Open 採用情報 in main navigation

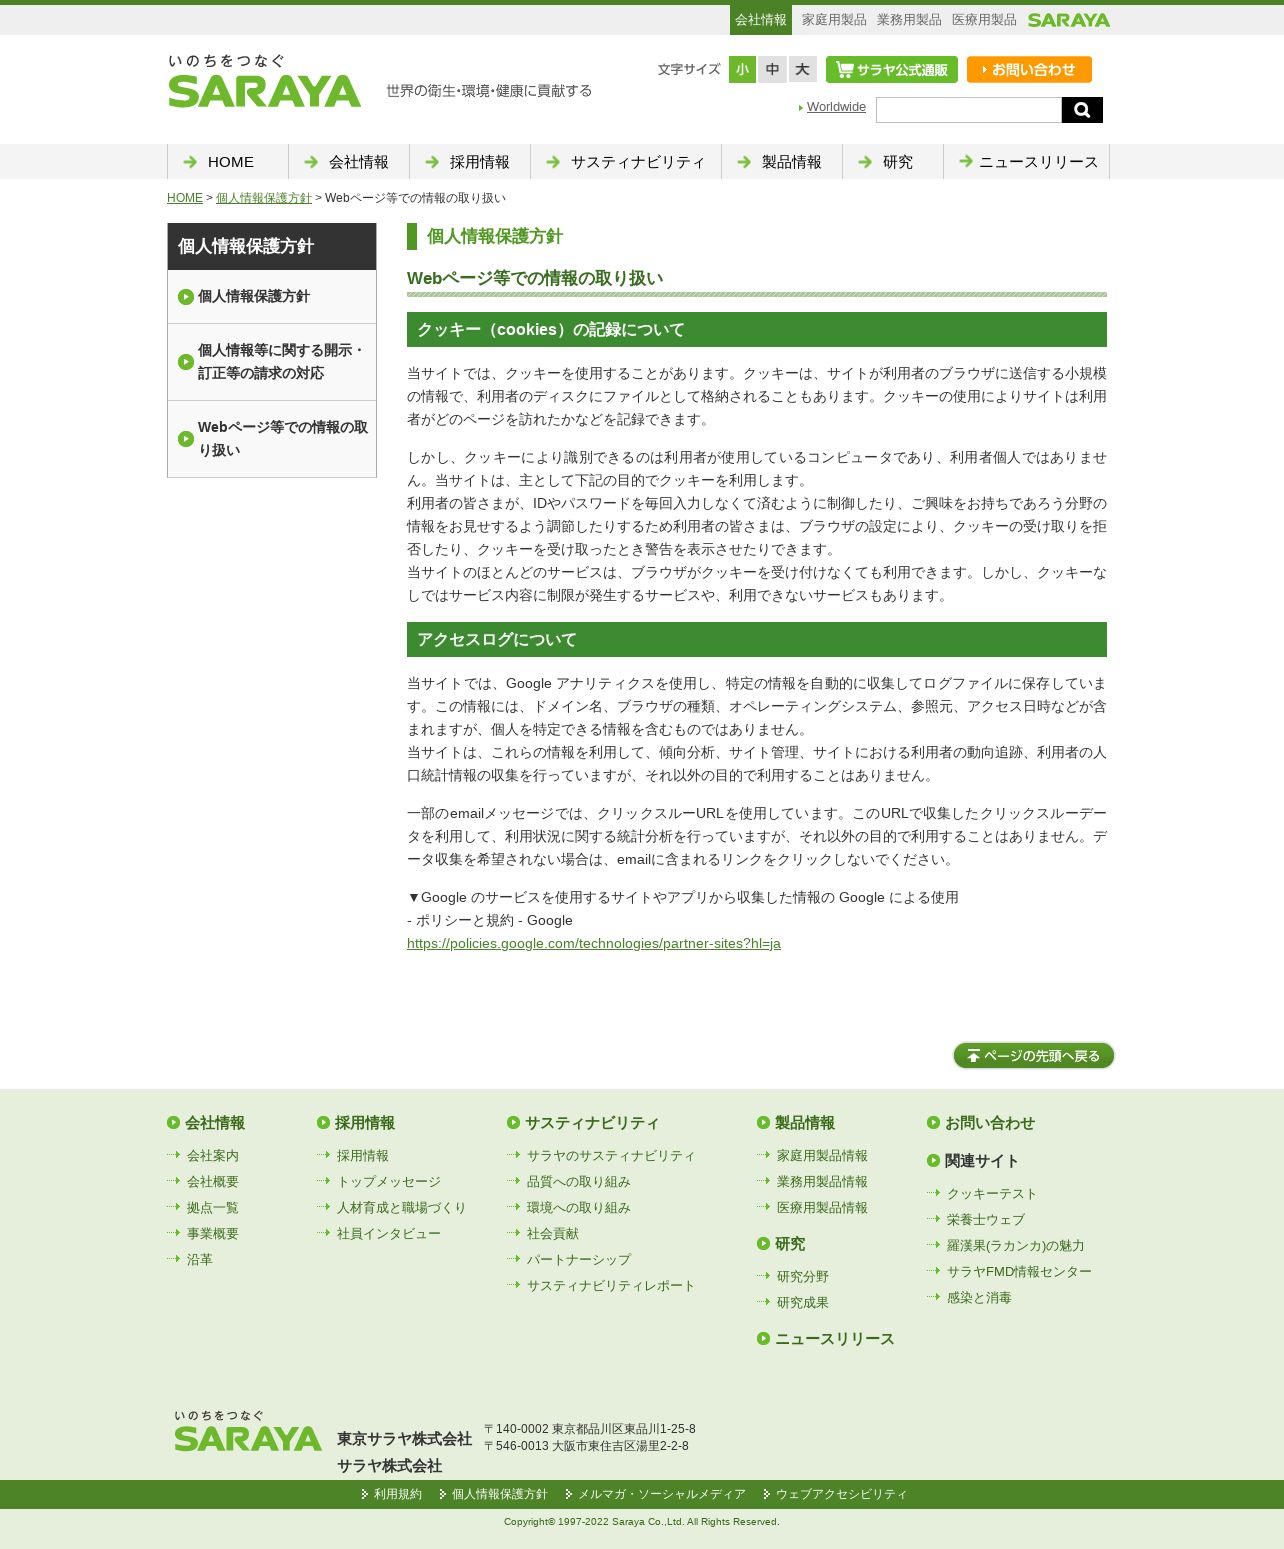click(x=470, y=162)
